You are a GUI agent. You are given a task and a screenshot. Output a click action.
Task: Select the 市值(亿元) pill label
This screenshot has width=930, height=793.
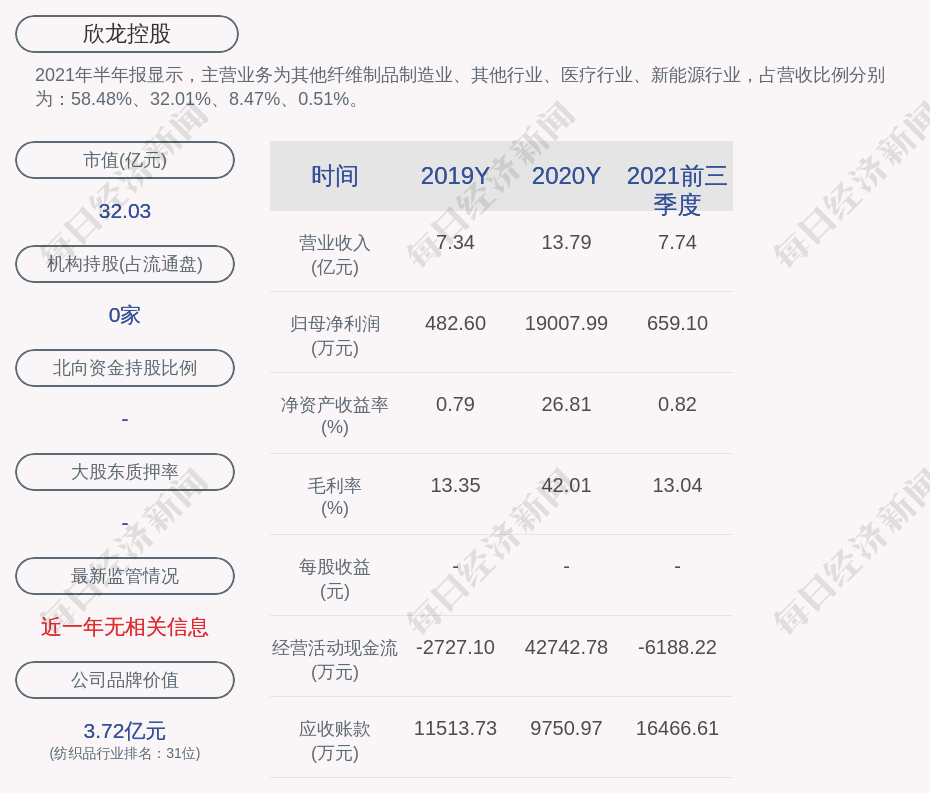tap(125, 160)
